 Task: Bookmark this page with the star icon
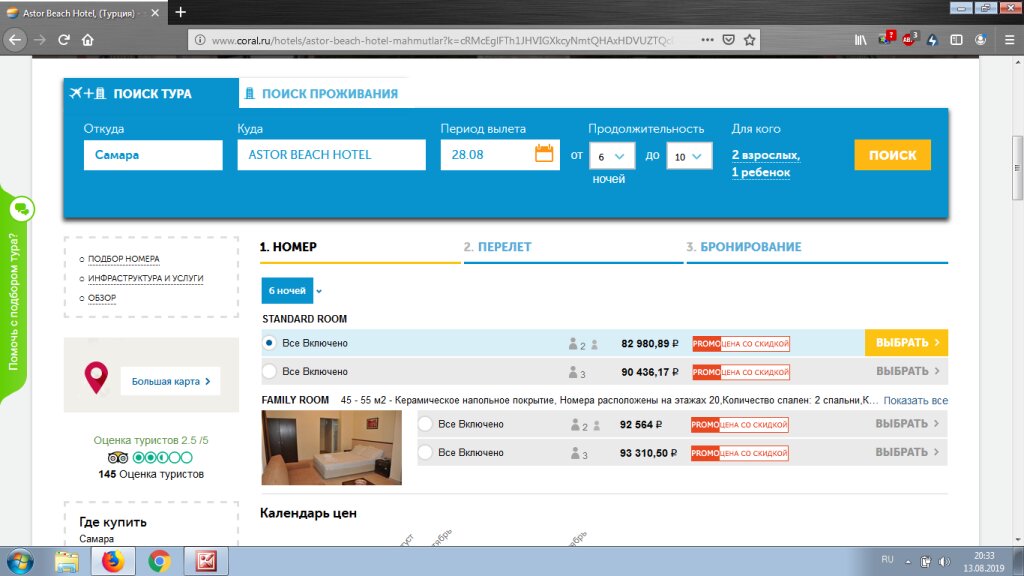[x=750, y=40]
